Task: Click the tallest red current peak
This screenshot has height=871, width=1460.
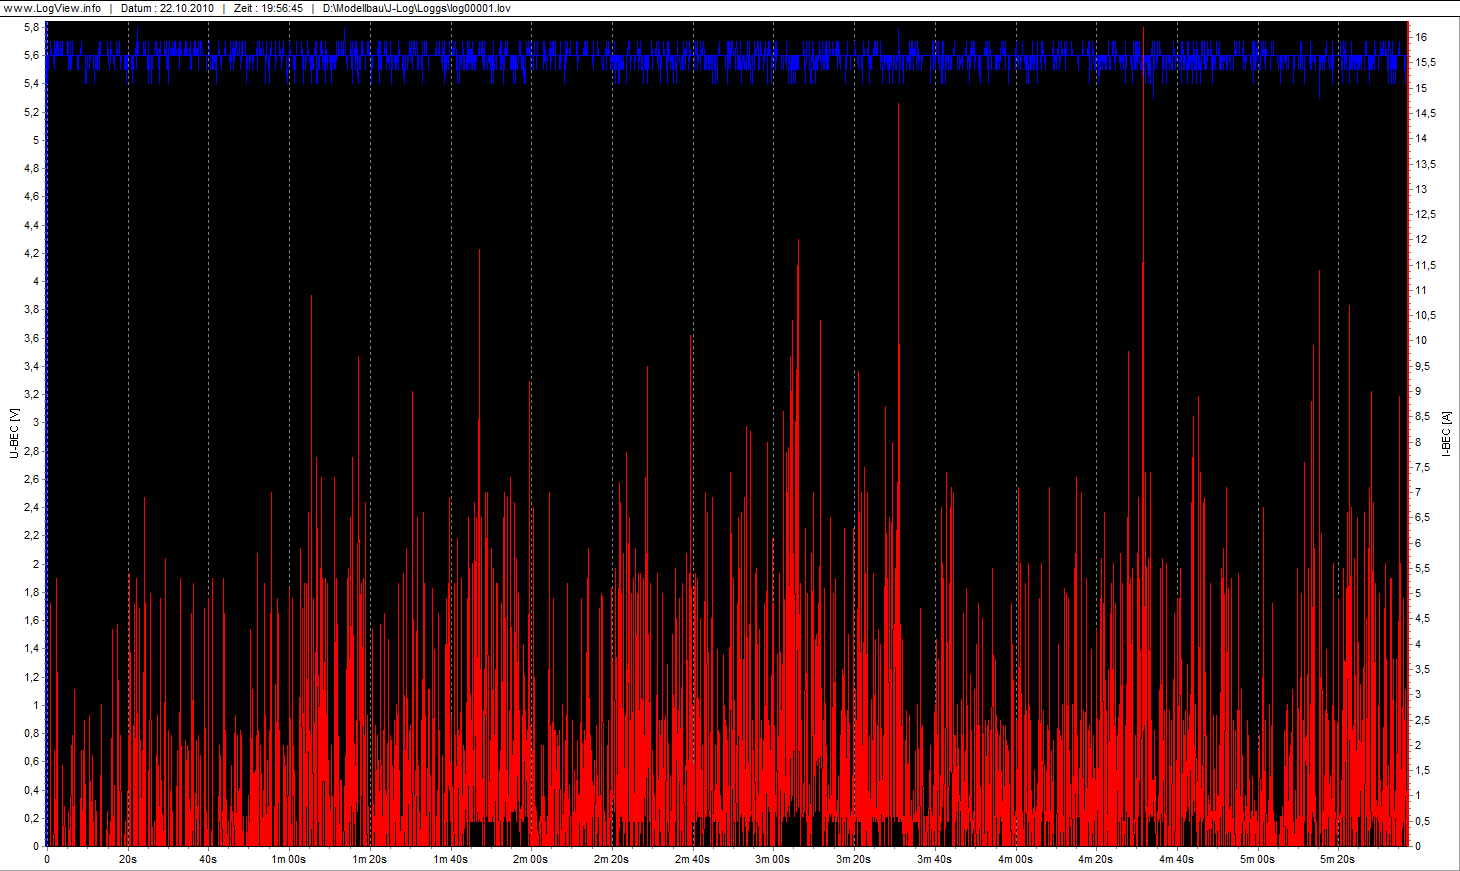Action: click(898, 106)
